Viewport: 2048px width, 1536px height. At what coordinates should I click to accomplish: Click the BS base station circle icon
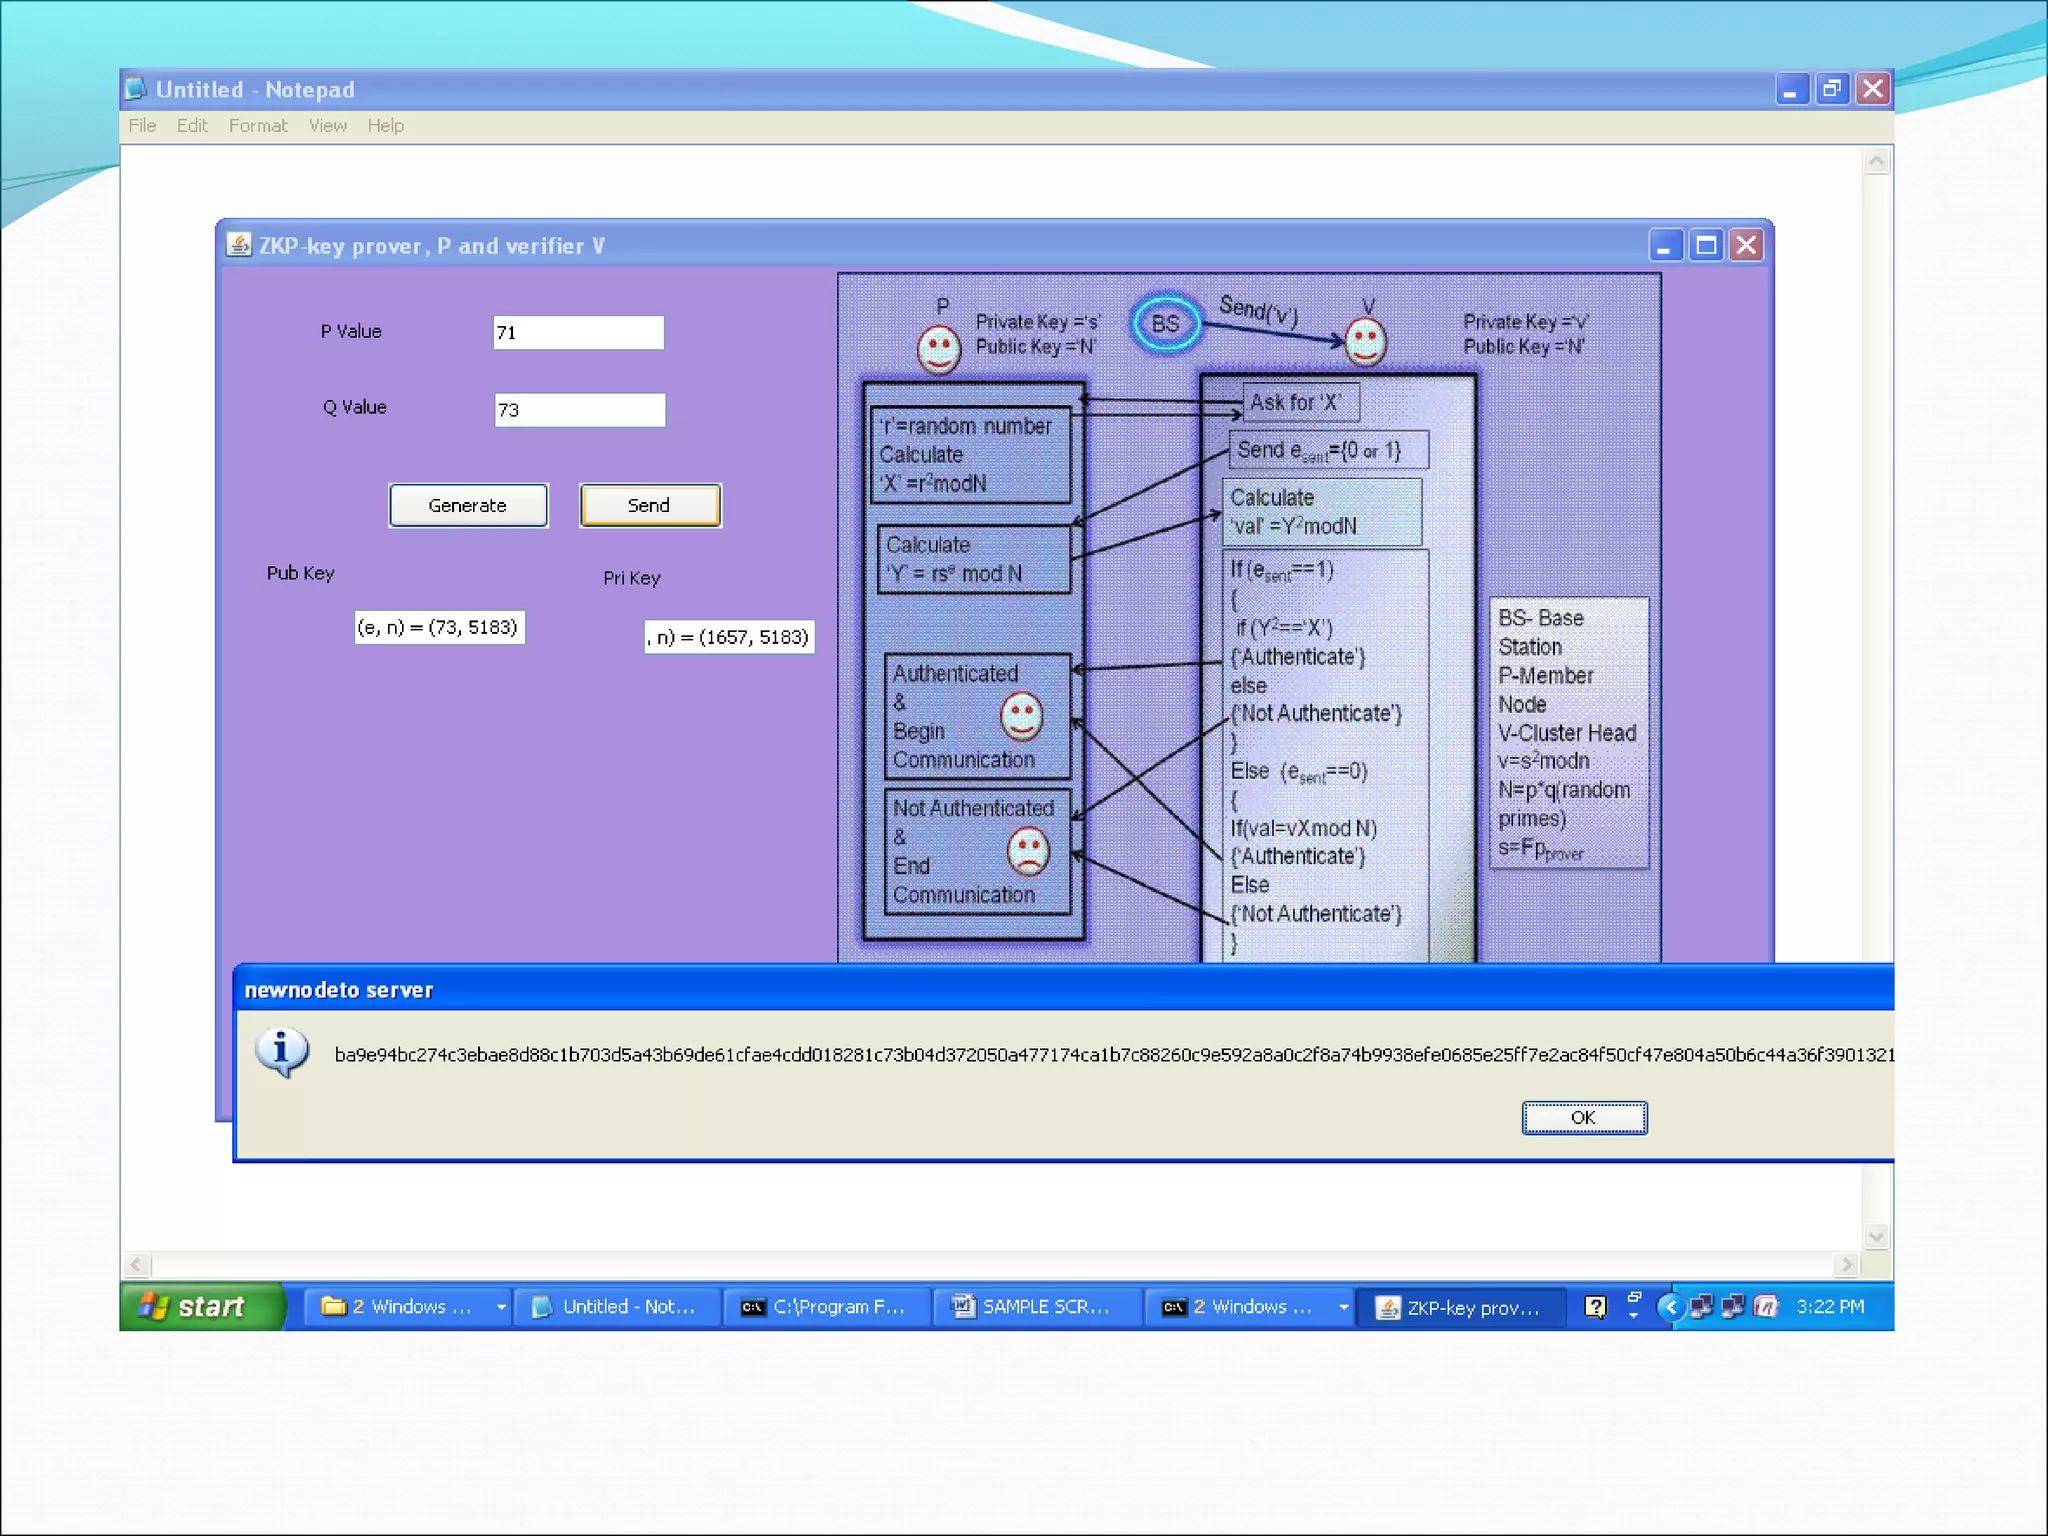1165,324
